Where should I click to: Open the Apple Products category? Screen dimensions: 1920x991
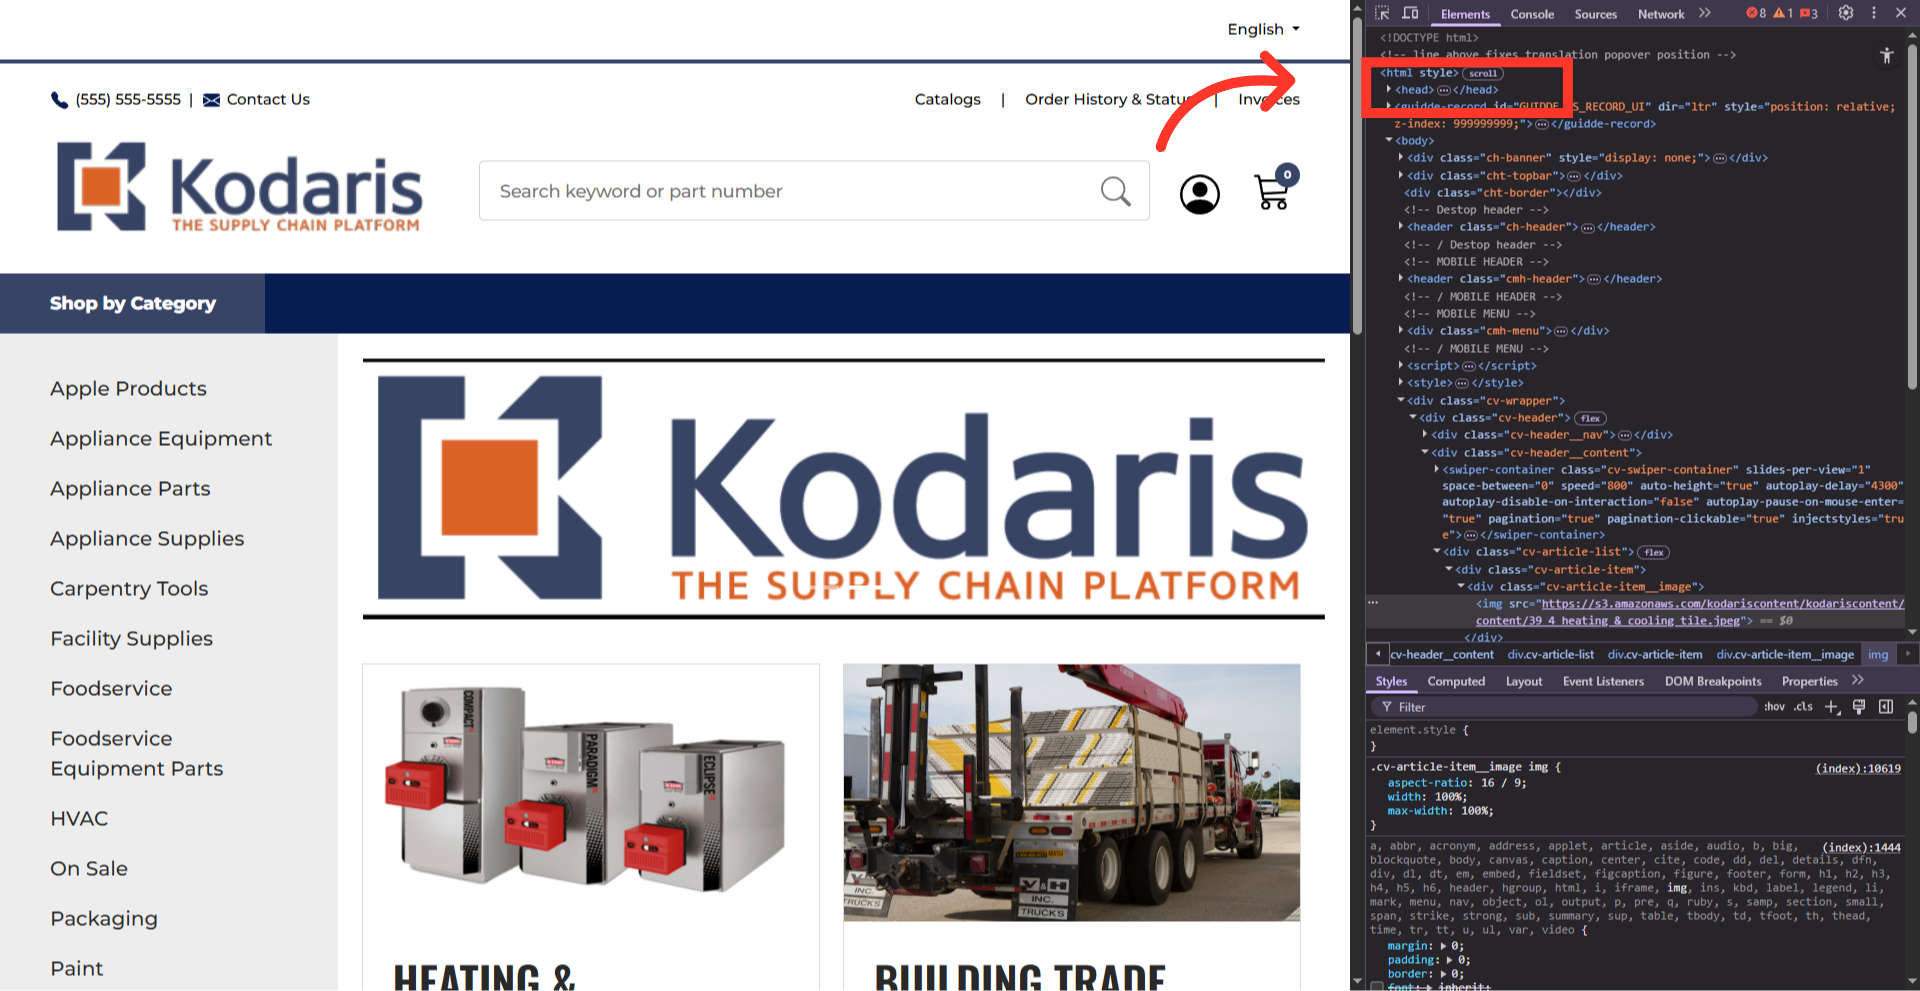click(x=128, y=389)
